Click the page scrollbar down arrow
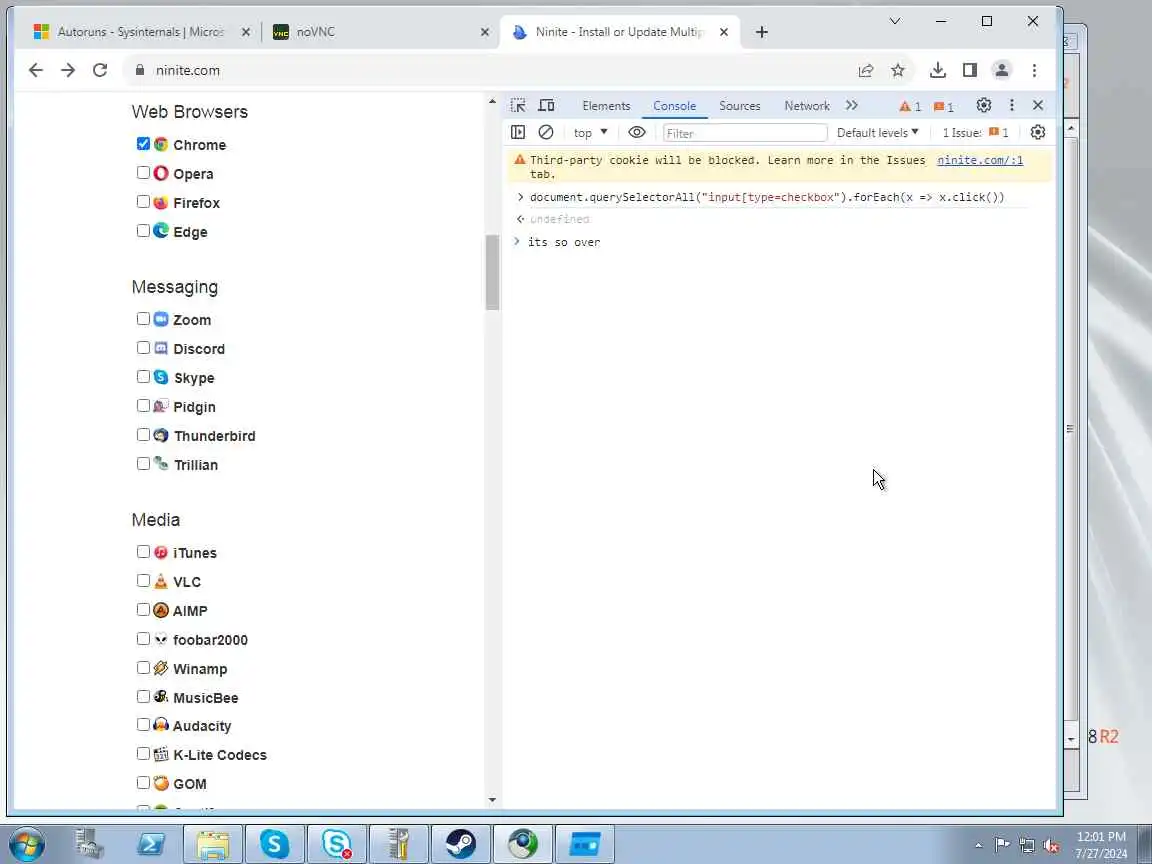 point(492,799)
